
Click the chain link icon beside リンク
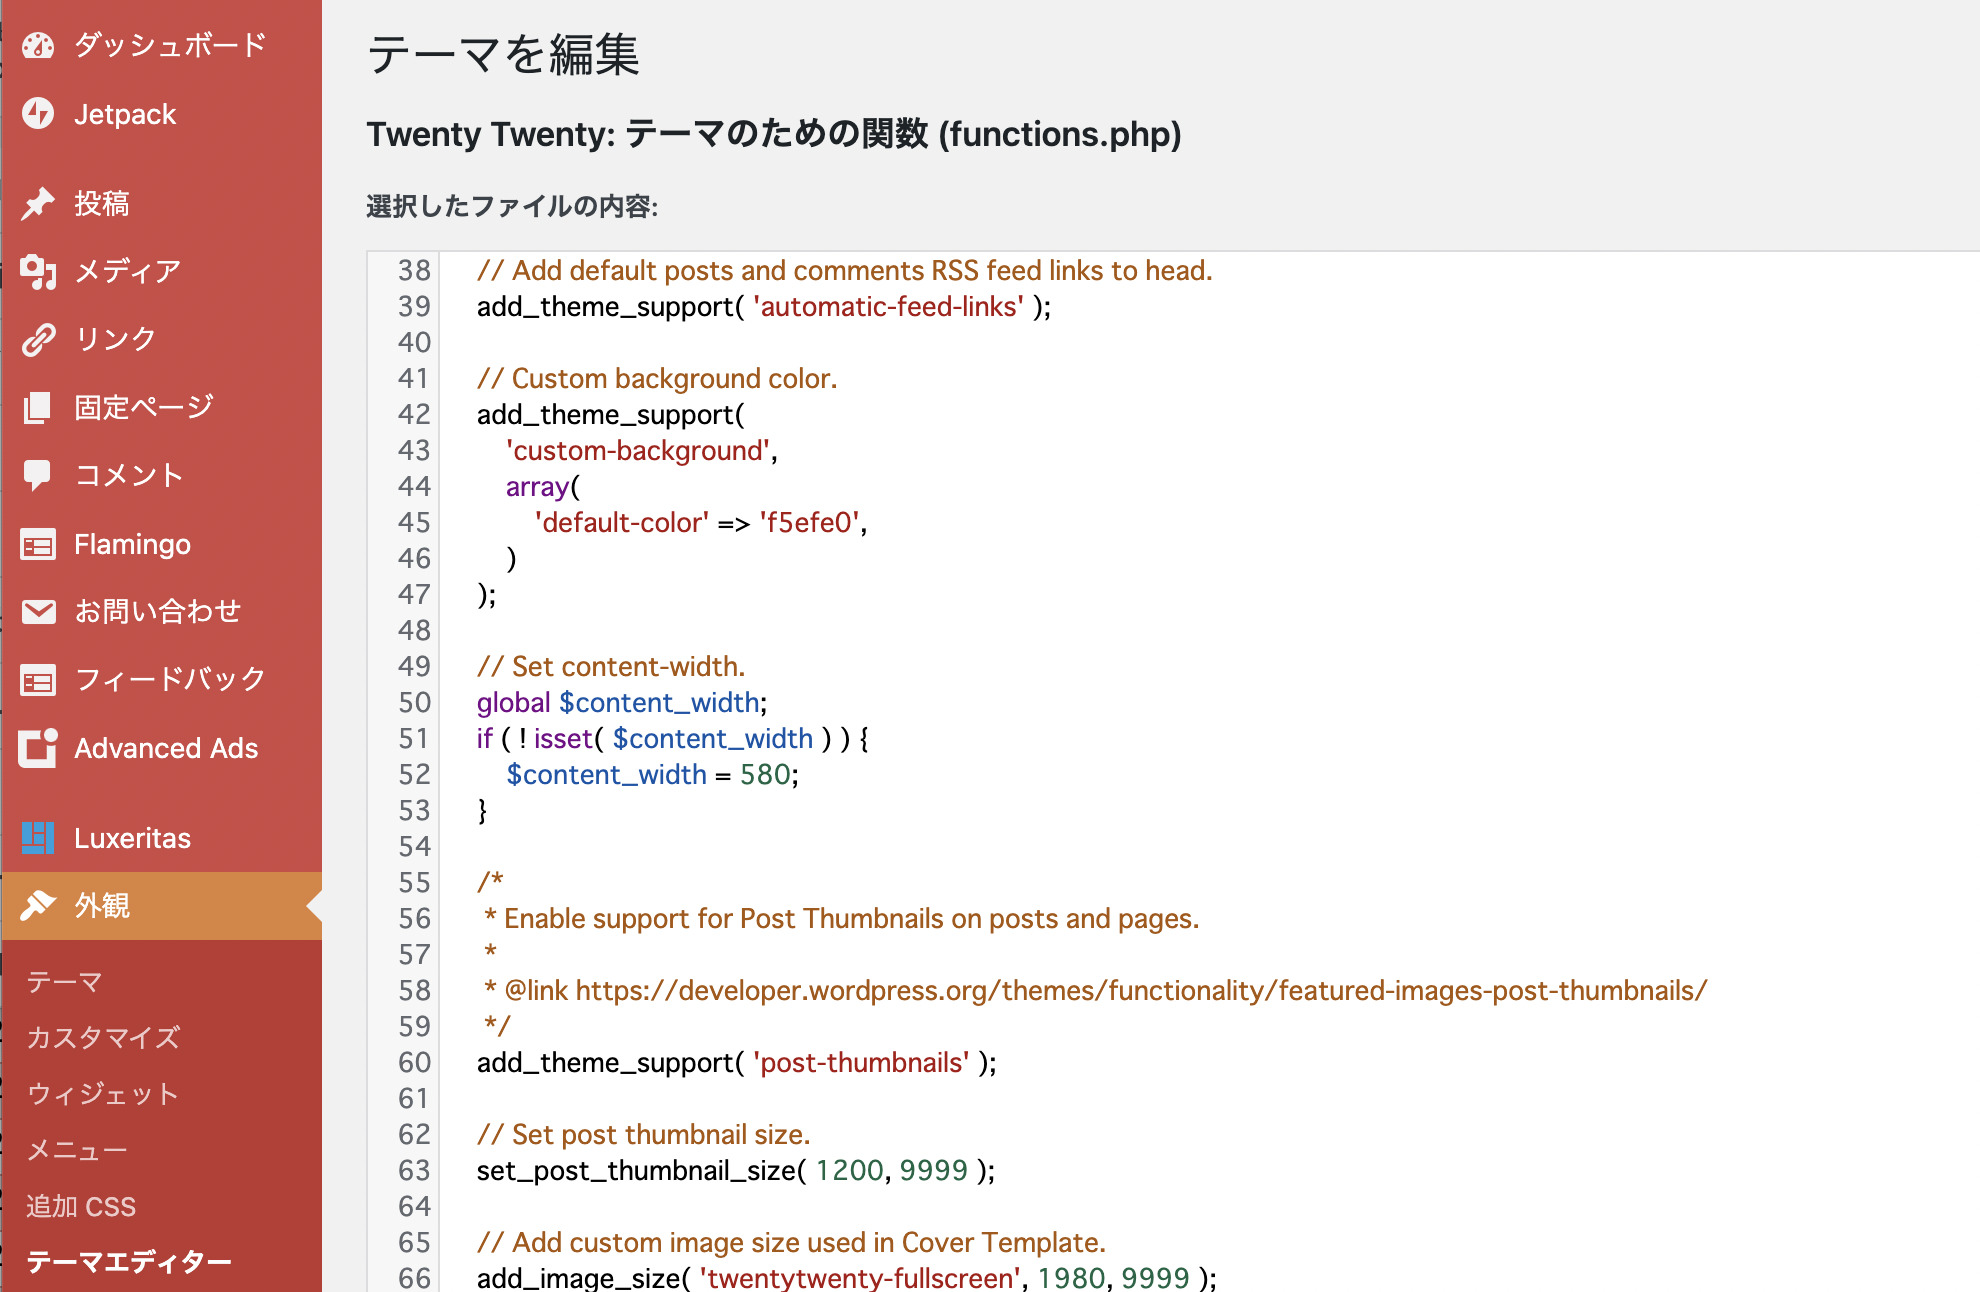pos(38,339)
